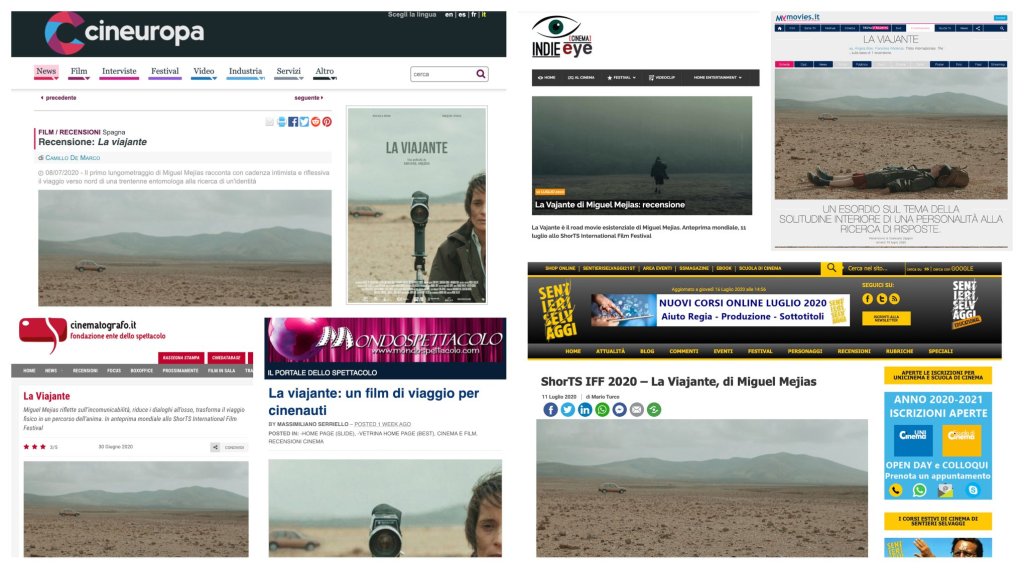
Task: Open the Festival tab on Cineuropa
Action: point(165,72)
